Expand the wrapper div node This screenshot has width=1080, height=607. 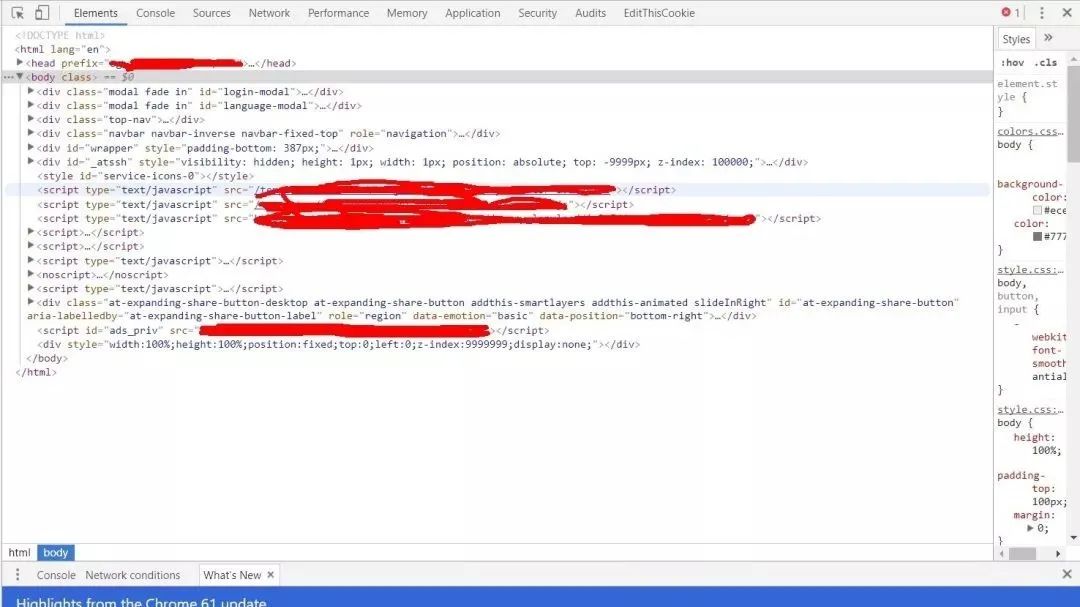(31, 147)
